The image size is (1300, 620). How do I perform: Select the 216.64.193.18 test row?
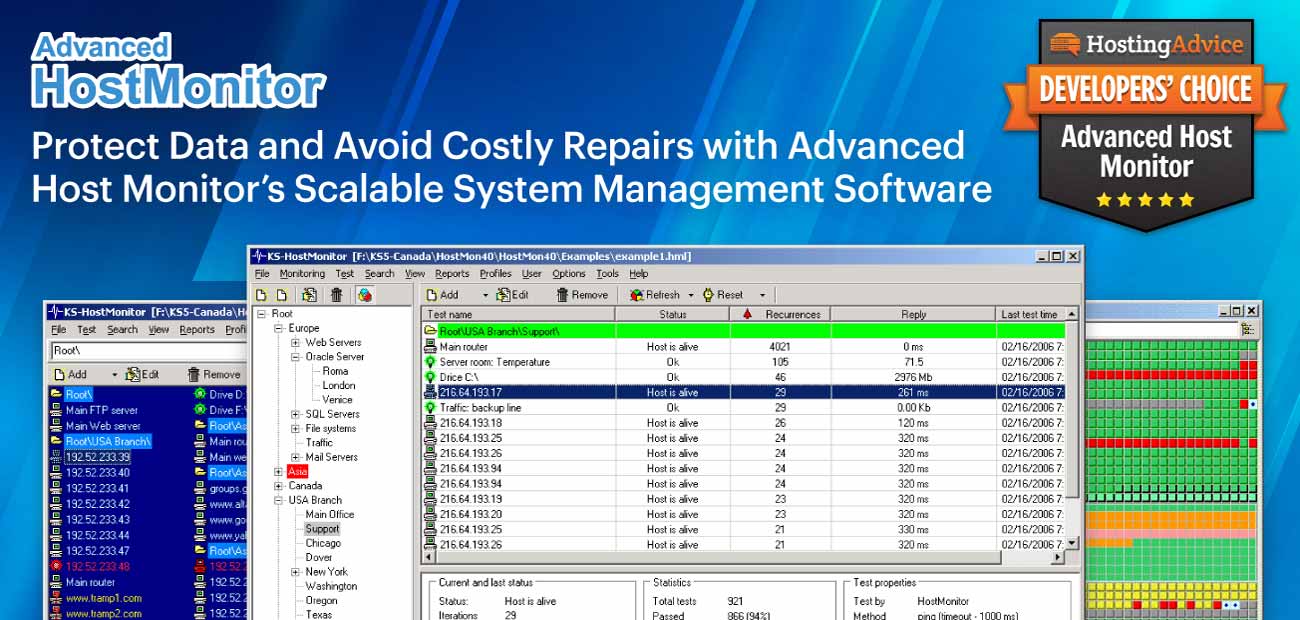[x=742, y=423]
